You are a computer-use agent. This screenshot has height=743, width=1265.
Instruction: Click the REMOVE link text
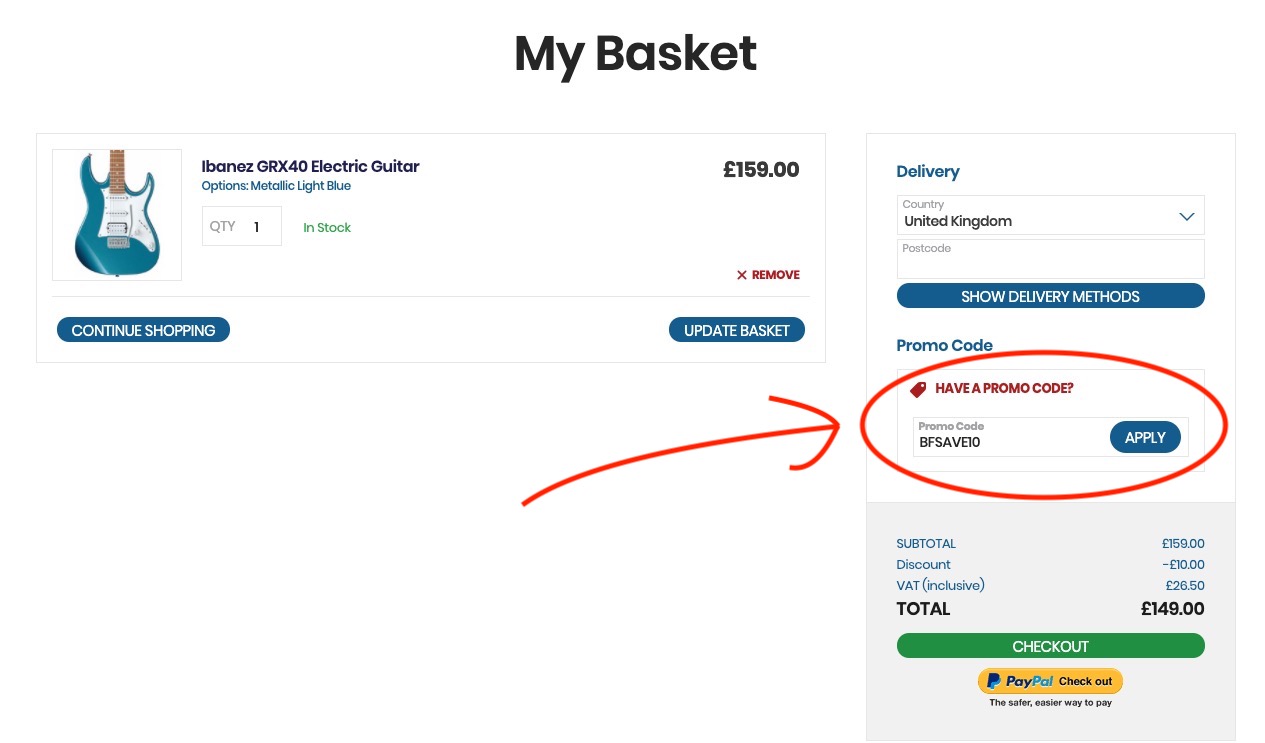tap(776, 275)
